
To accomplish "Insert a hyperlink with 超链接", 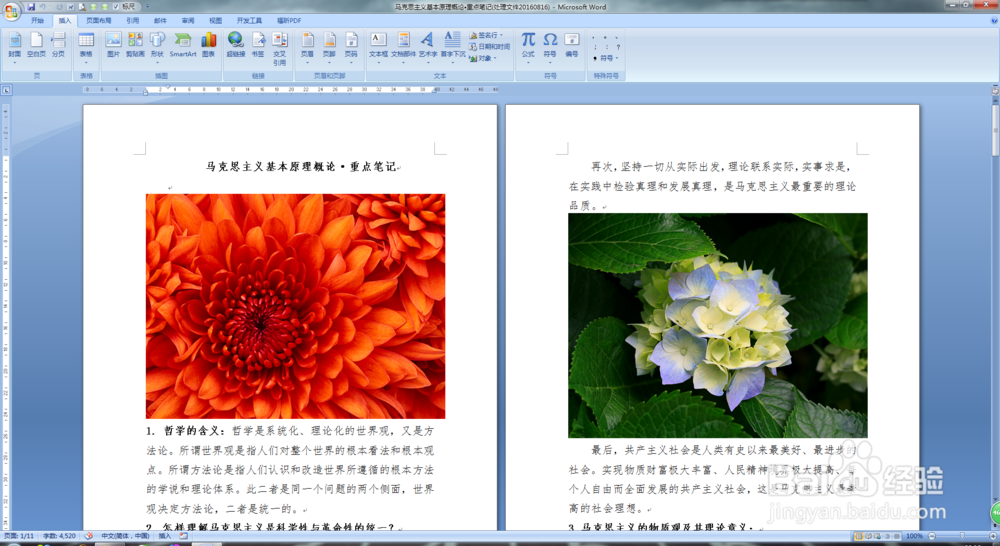I will (236, 45).
